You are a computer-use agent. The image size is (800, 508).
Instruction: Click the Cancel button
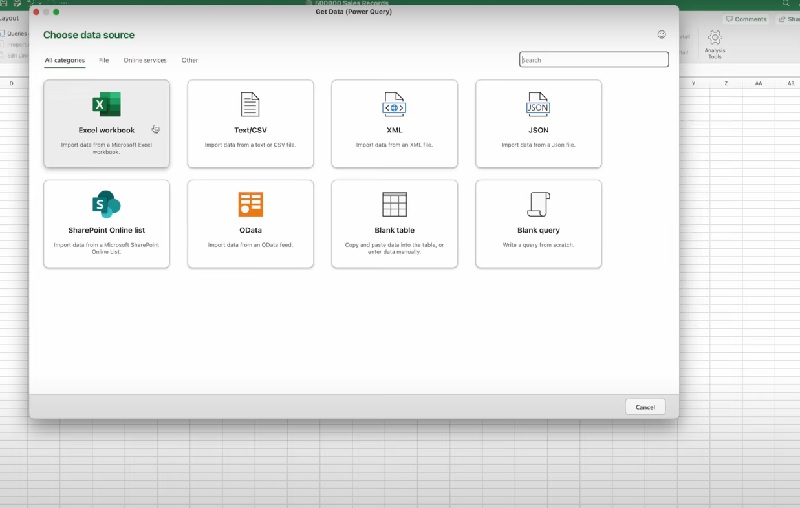point(645,407)
